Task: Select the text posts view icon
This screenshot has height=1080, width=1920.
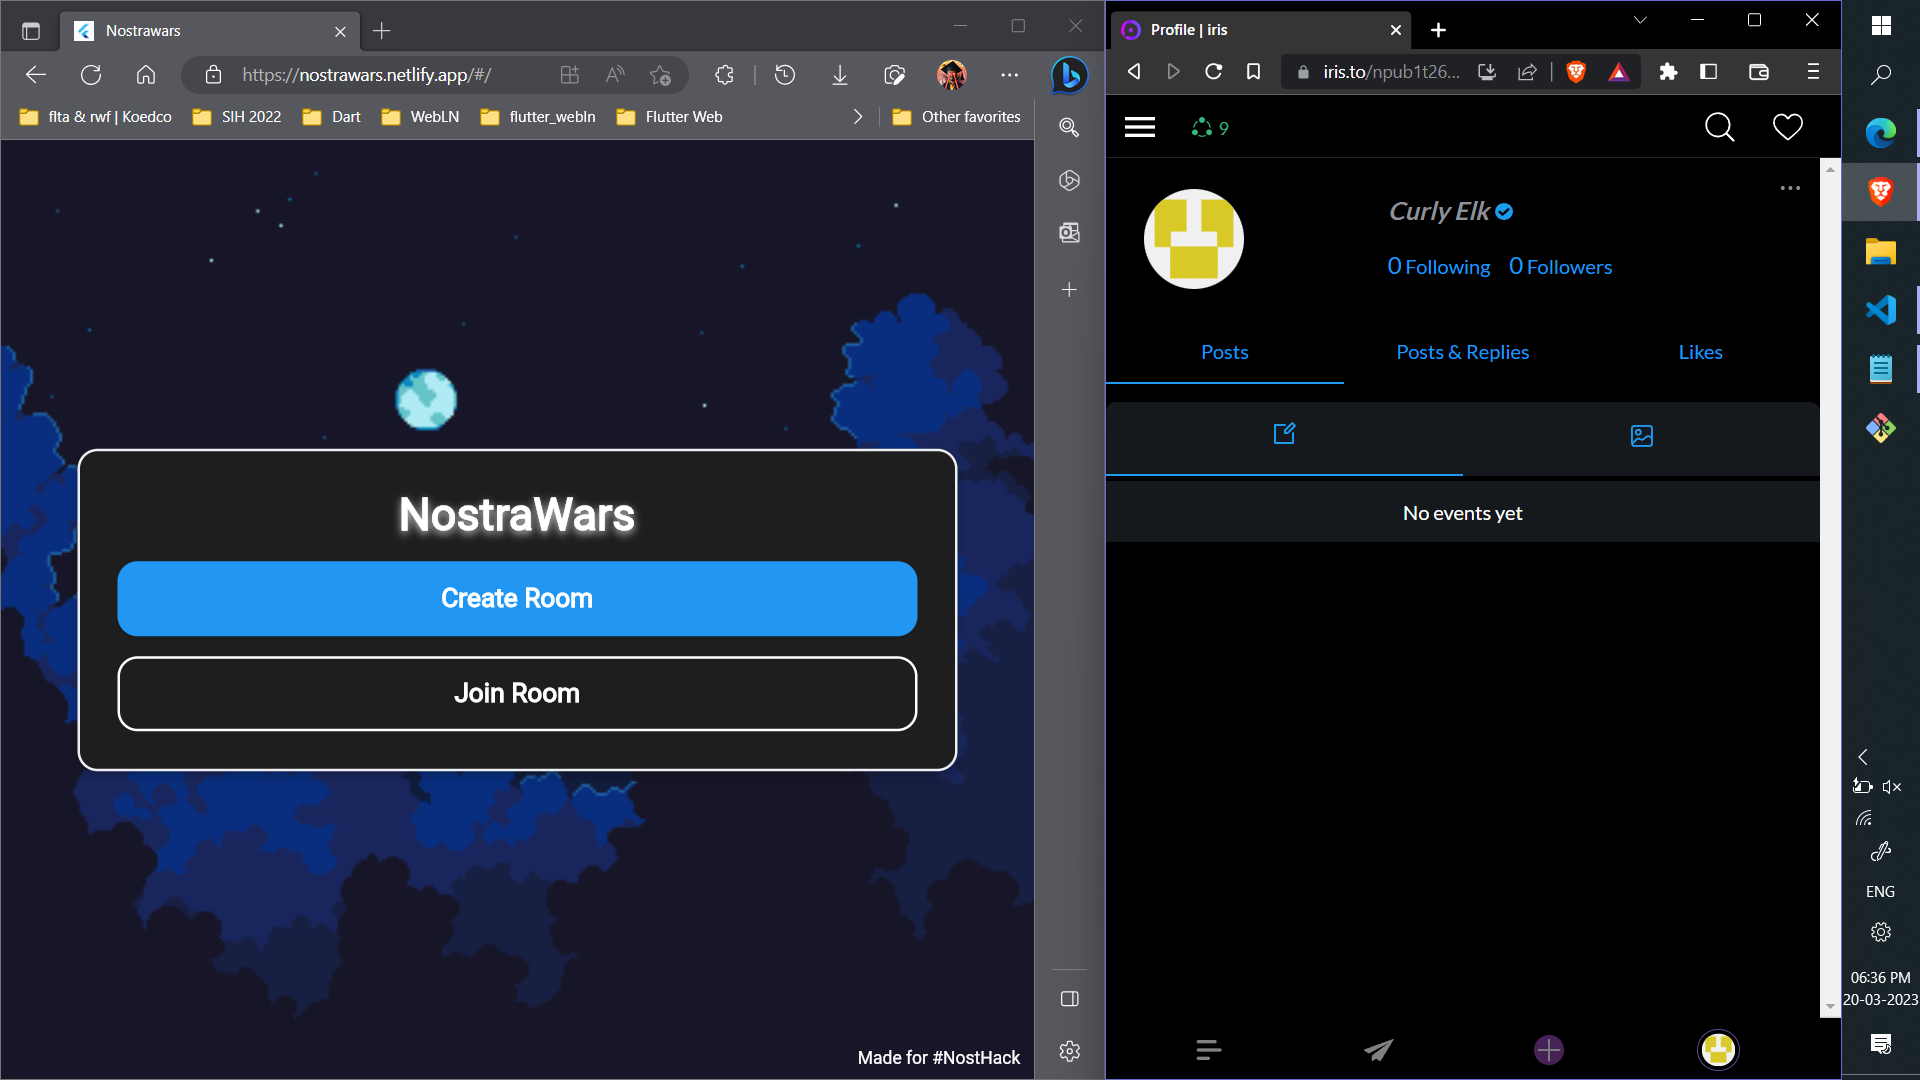Action: (x=1284, y=434)
